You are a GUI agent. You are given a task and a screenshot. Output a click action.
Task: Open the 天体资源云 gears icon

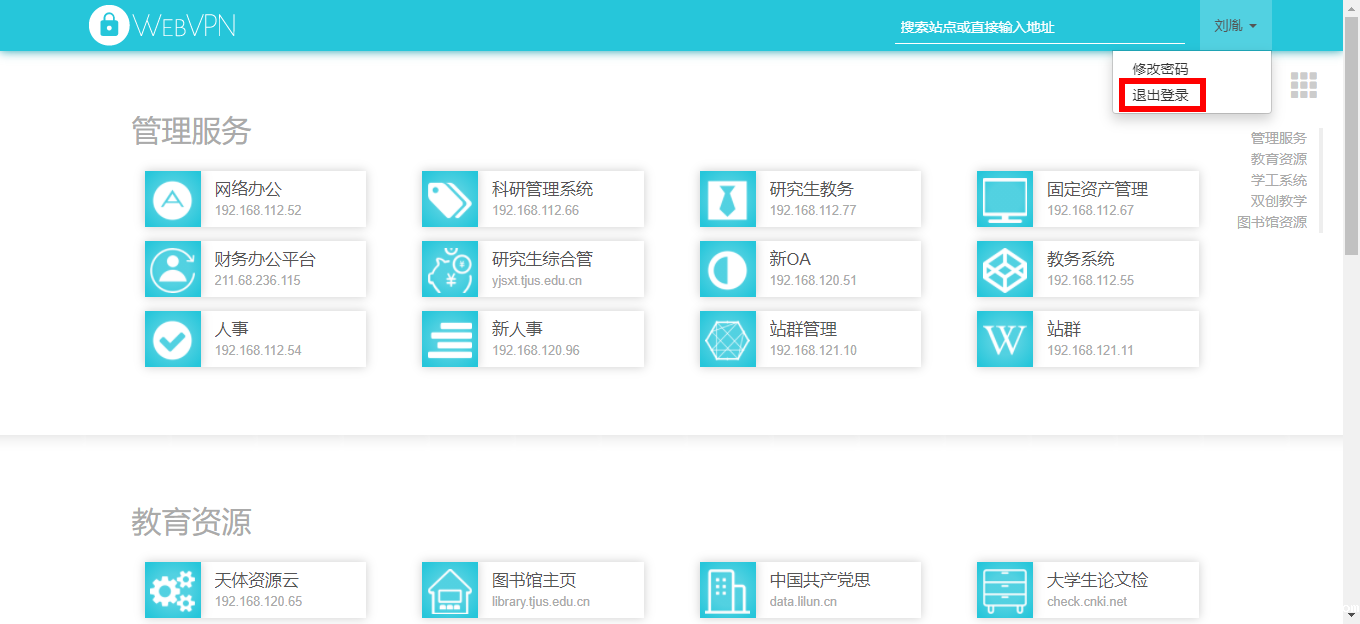pos(173,590)
